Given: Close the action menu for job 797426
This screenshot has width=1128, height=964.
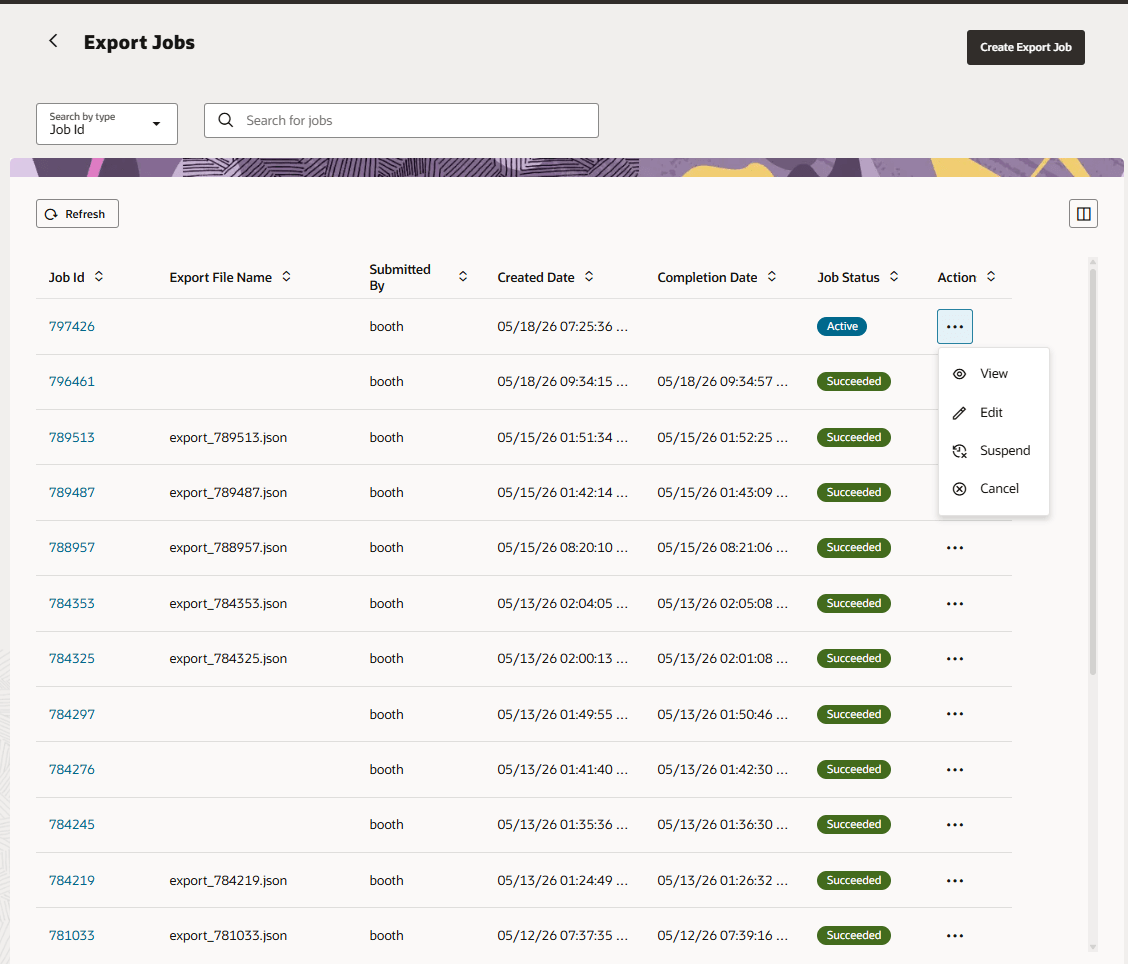Looking at the screenshot, I should (x=955, y=327).
